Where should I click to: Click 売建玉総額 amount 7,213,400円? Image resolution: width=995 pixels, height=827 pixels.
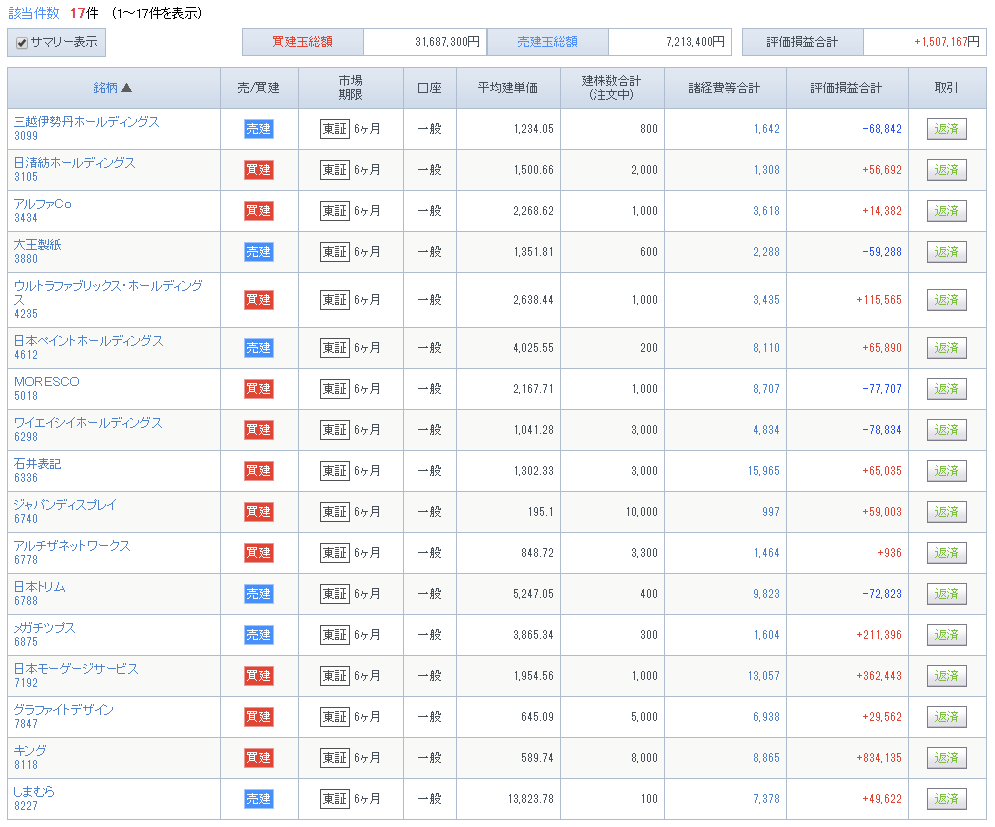pos(695,42)
